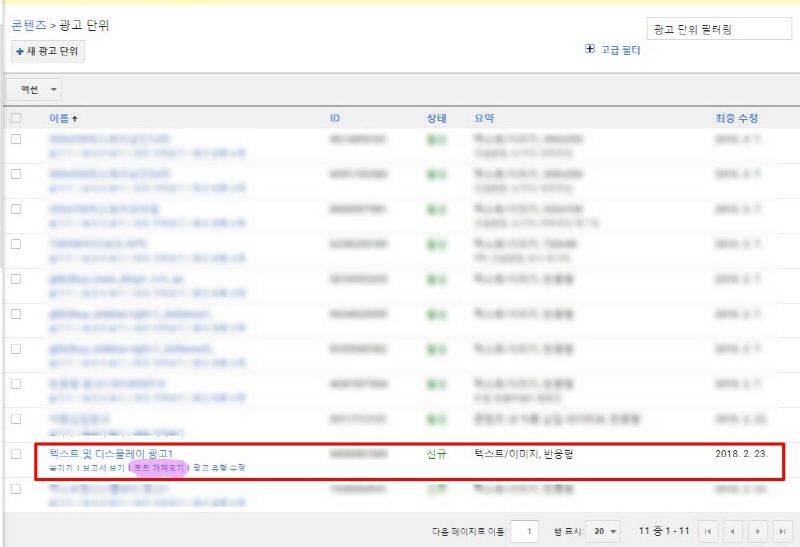Sort the table by the 최종 수정 column

[736, 118]
